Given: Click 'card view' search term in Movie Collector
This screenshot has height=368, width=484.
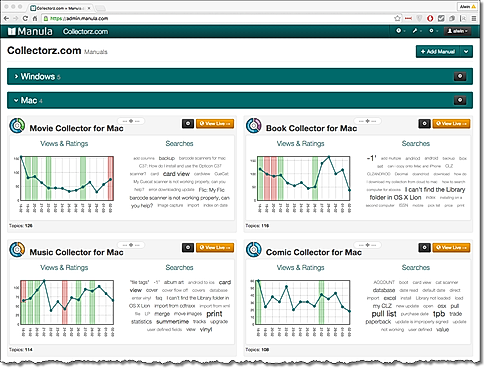Looking at the screenshot, I should (x=176, y=174).
